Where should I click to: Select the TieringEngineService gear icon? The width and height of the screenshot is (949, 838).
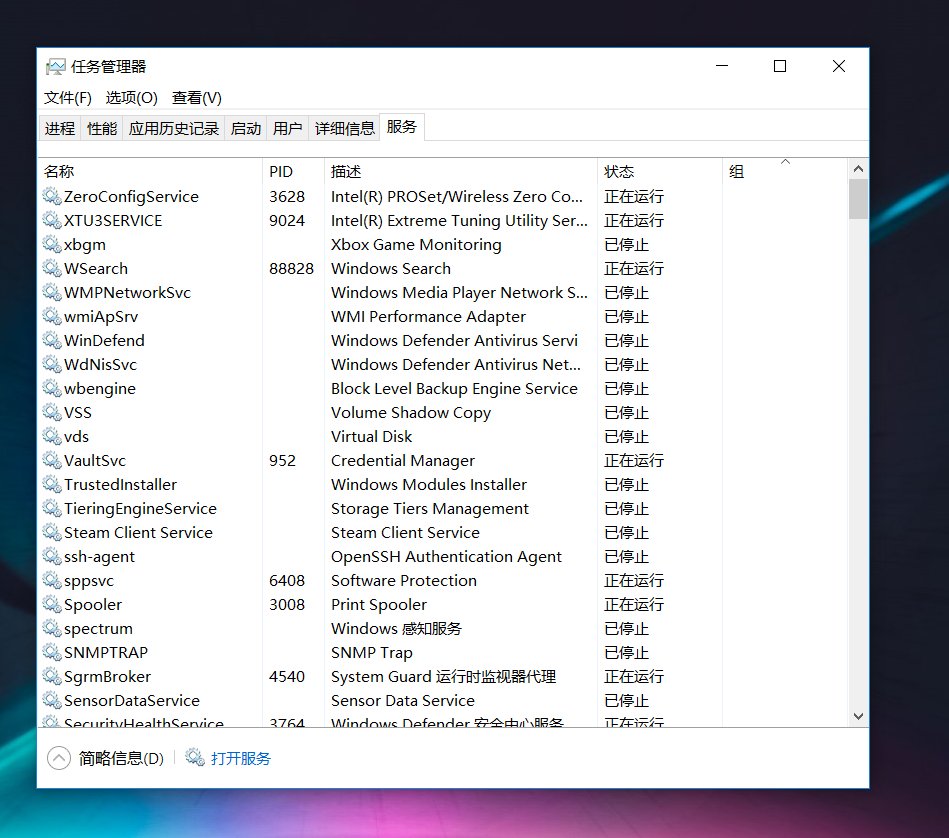[x=52, y=508]
